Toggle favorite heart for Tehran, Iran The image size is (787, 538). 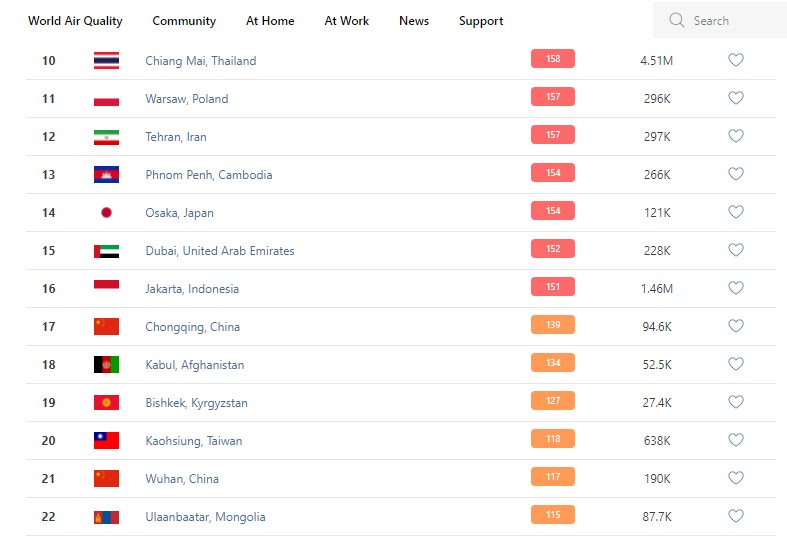coord(736,136)
